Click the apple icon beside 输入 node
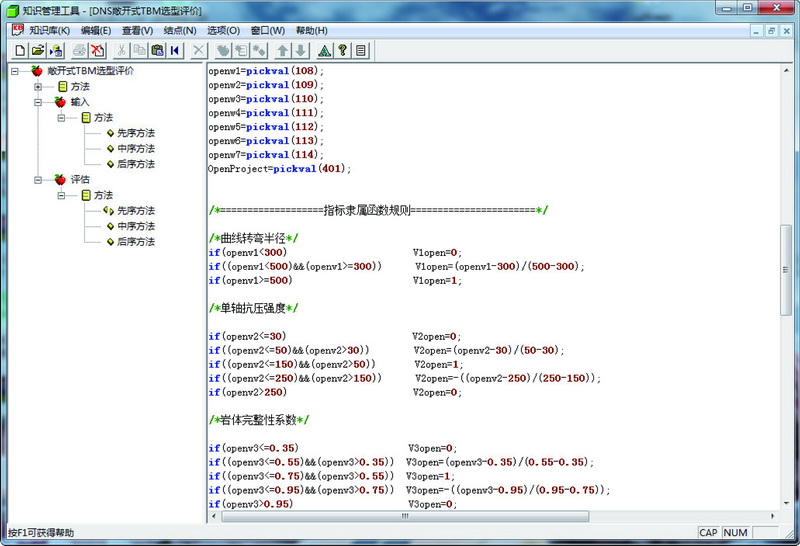 [60, 102]
